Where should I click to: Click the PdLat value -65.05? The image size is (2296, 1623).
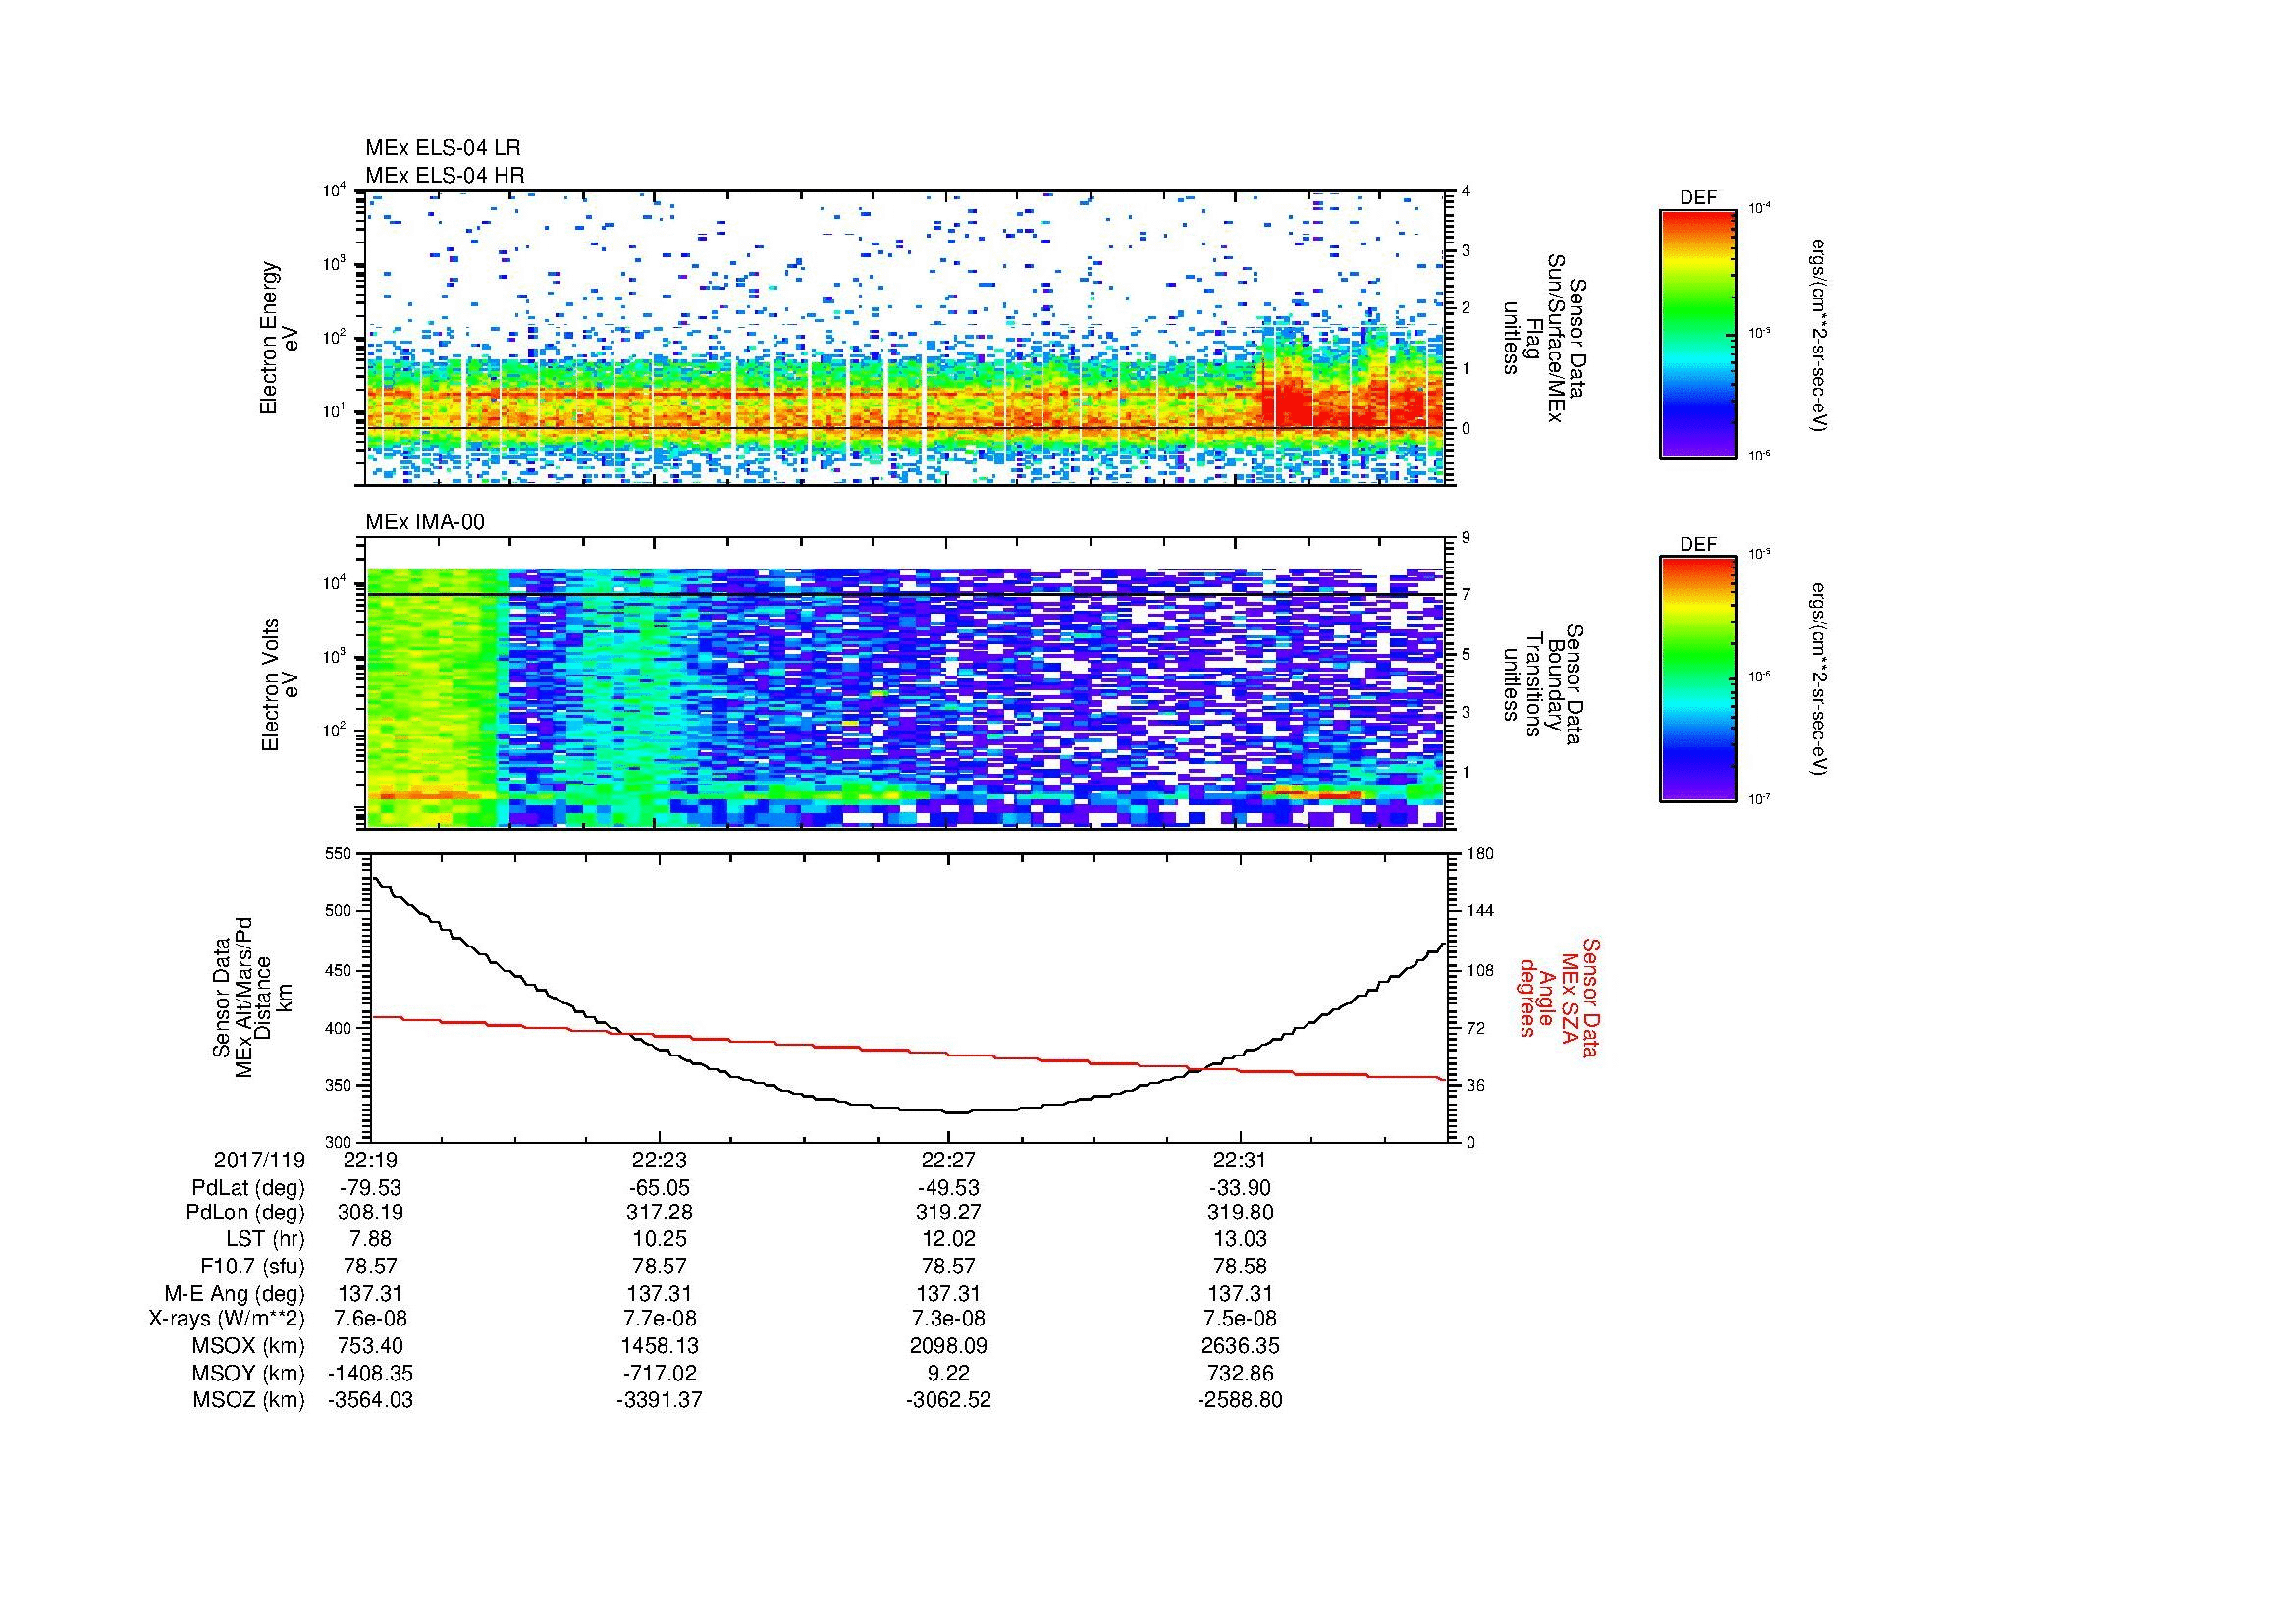pyautogui.click(x=659, y=1188)
